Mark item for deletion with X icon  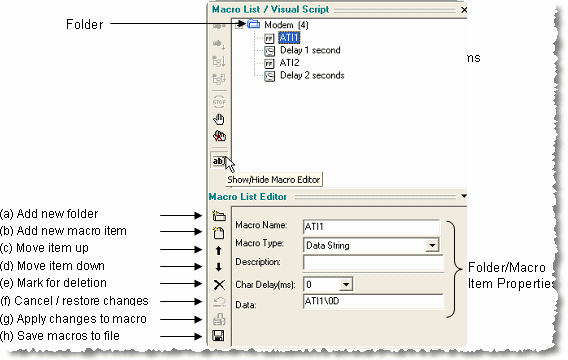tap(219, 285)
